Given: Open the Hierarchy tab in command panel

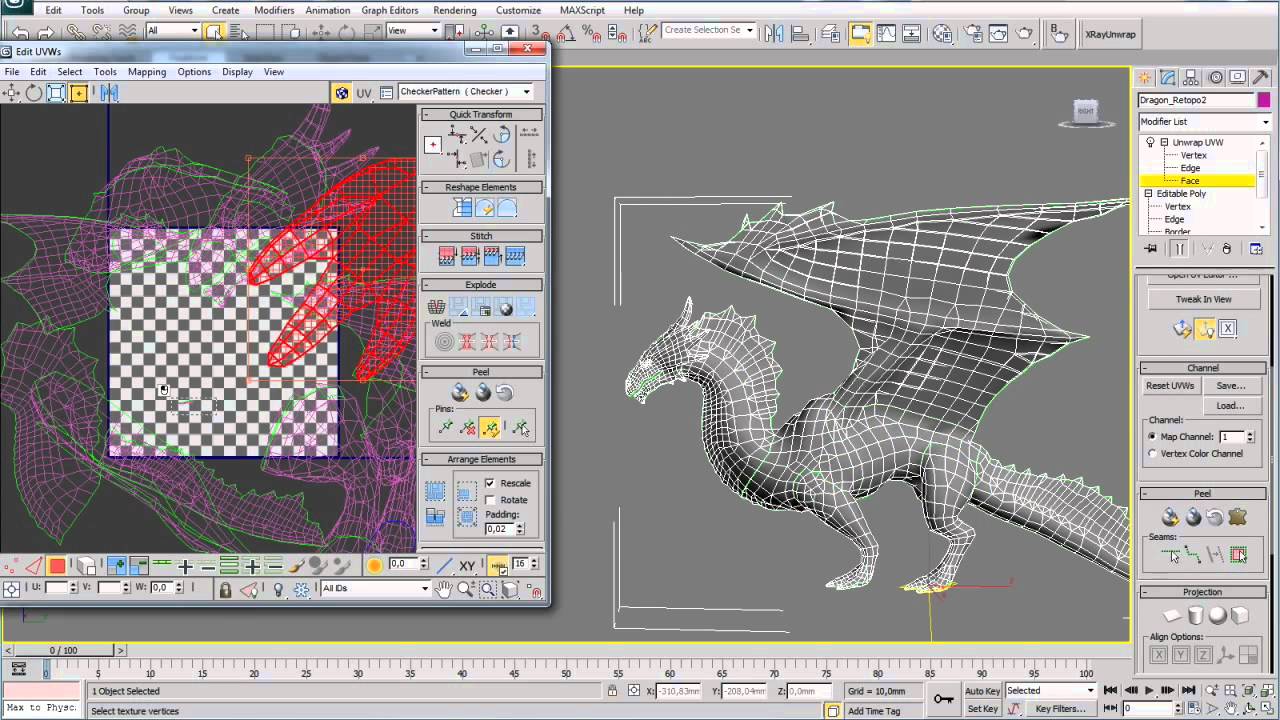Looking at the screenshot, I should pyautogui.click(x=1190, y=77).
